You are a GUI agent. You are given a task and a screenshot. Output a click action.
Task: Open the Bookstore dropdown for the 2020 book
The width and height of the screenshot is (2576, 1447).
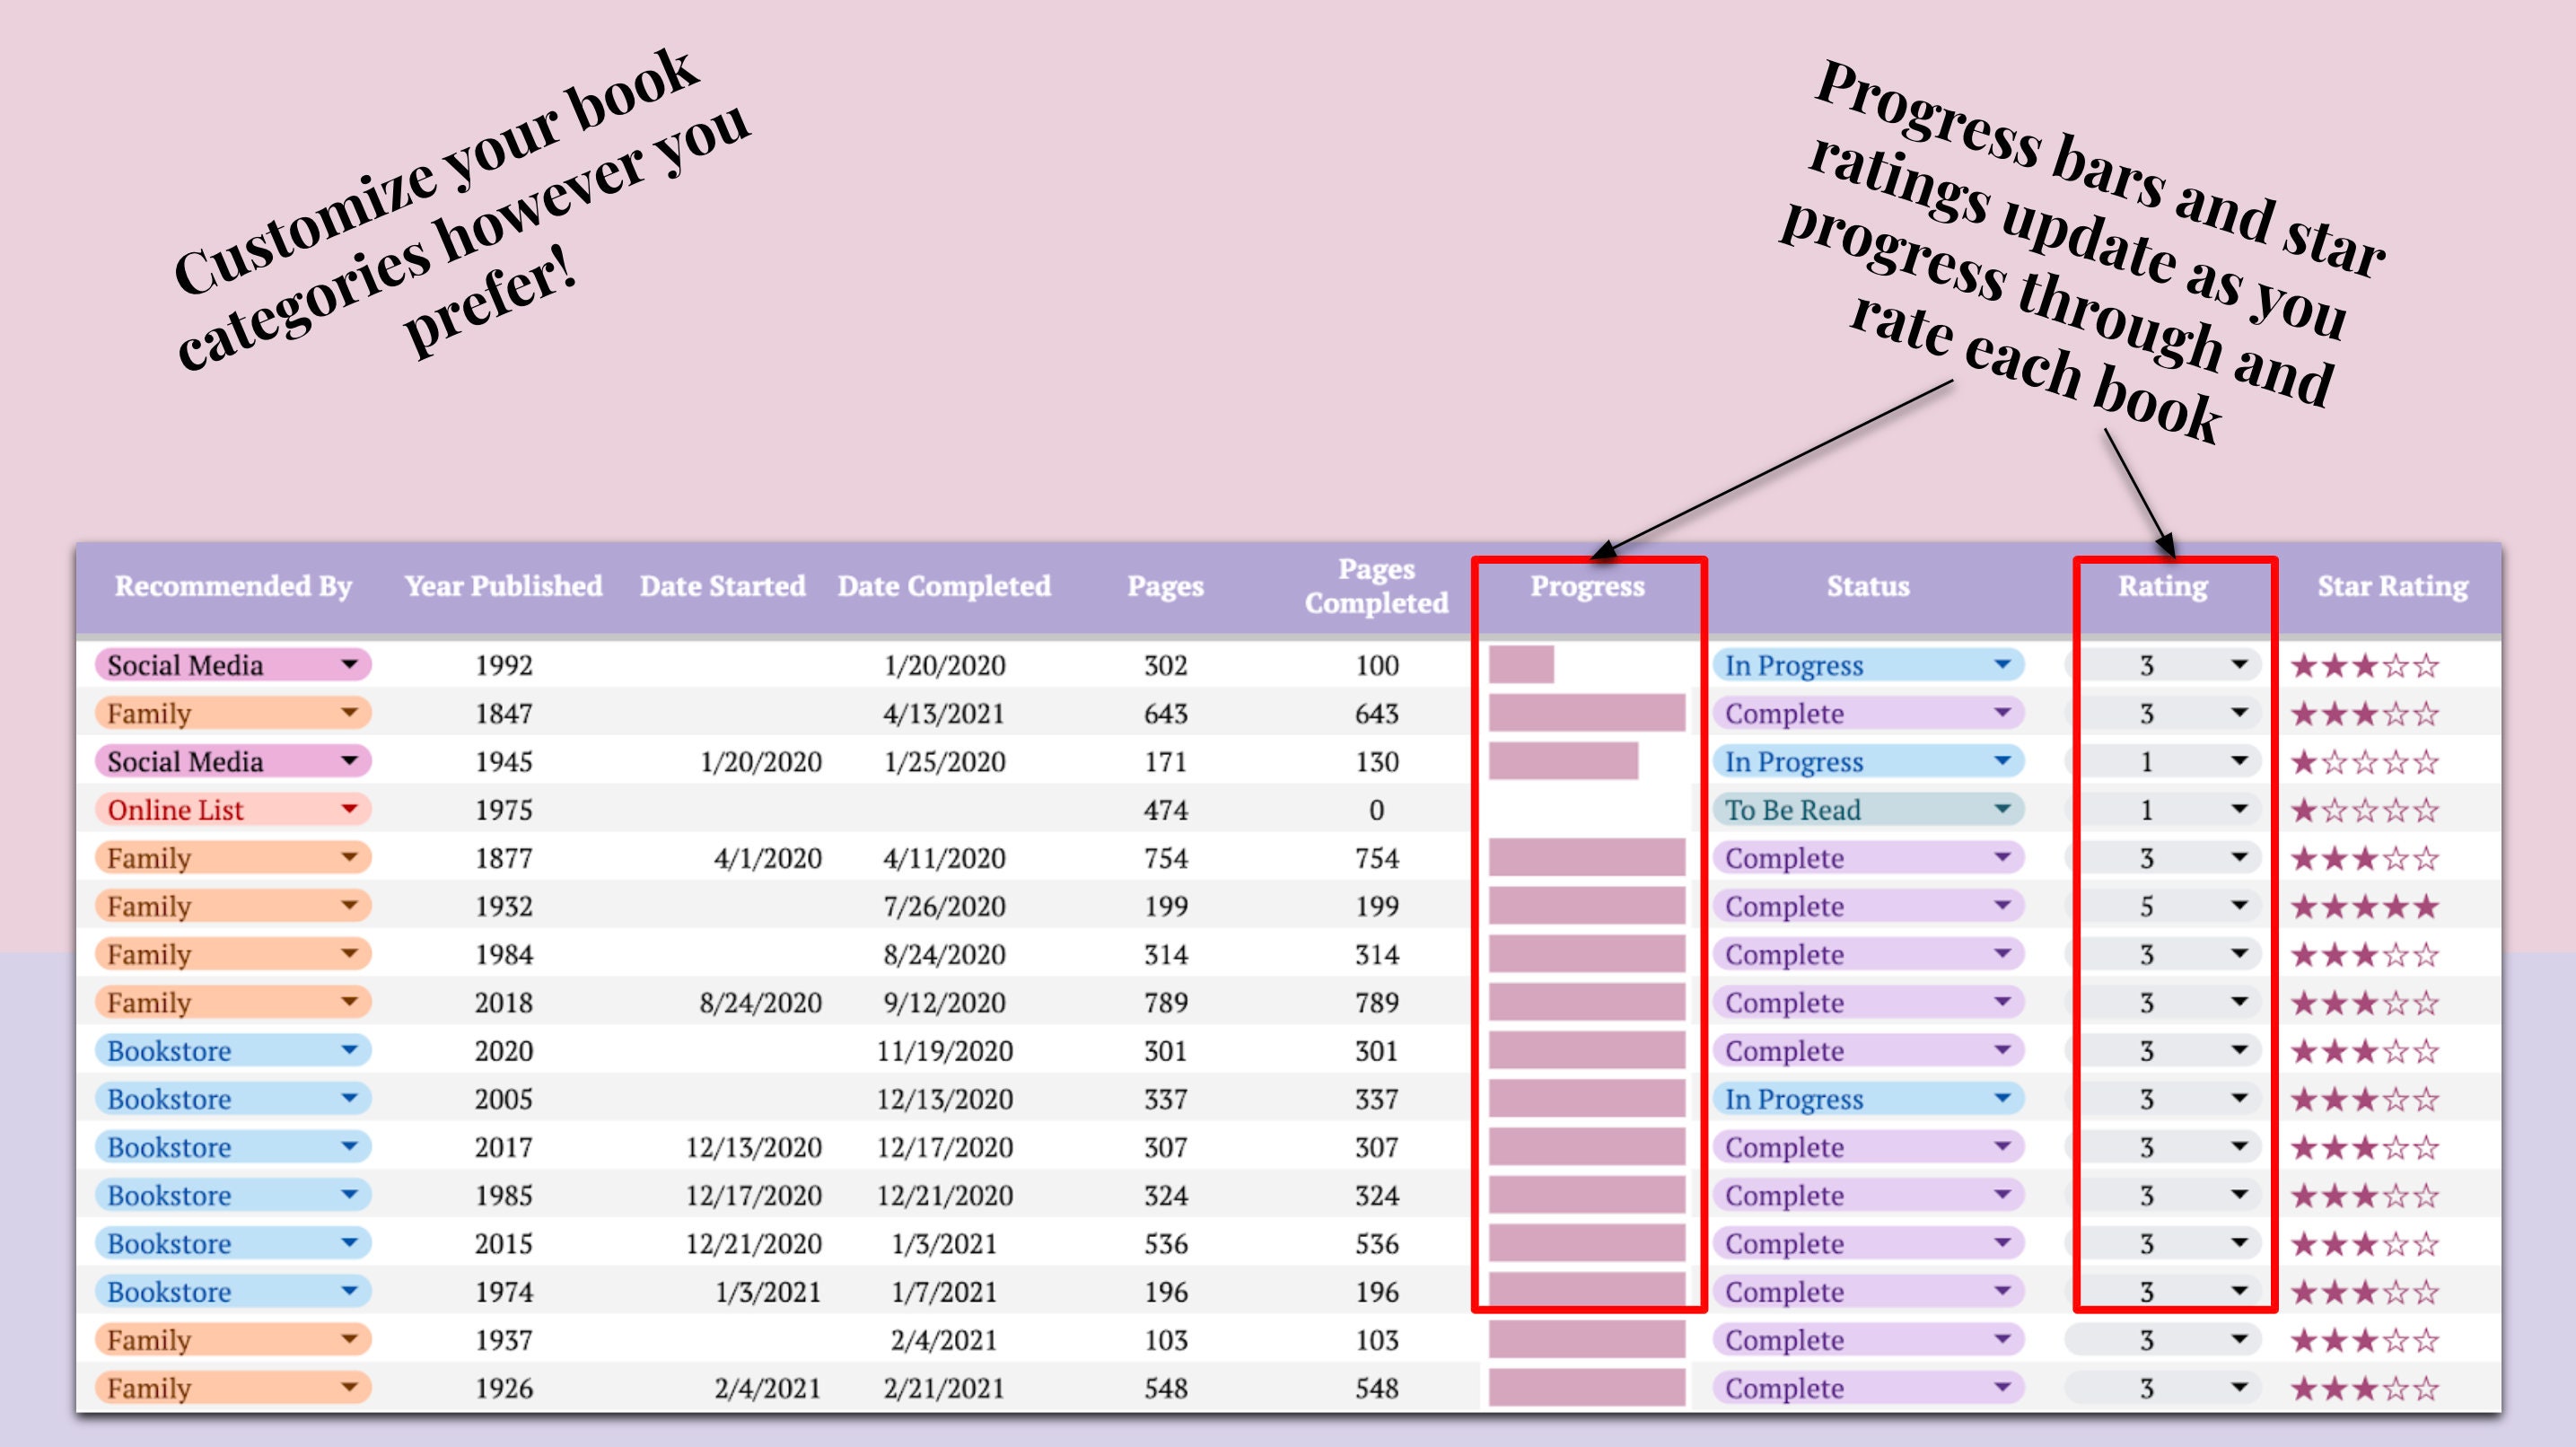[352, 1051]
